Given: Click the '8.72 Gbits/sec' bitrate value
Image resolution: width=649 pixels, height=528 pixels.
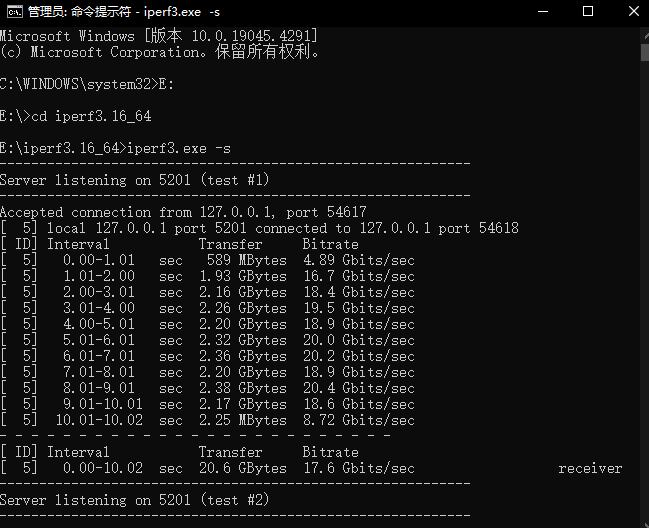Looking at the screenshot, I should pos(358,420).
